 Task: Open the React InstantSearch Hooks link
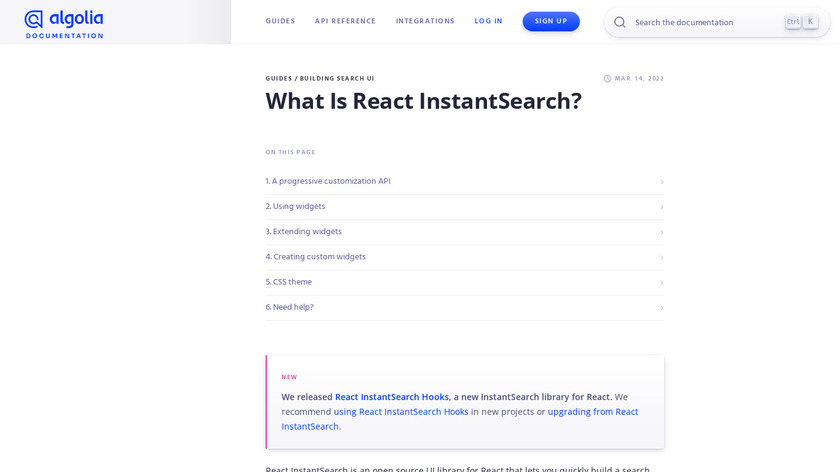[392, 397]
